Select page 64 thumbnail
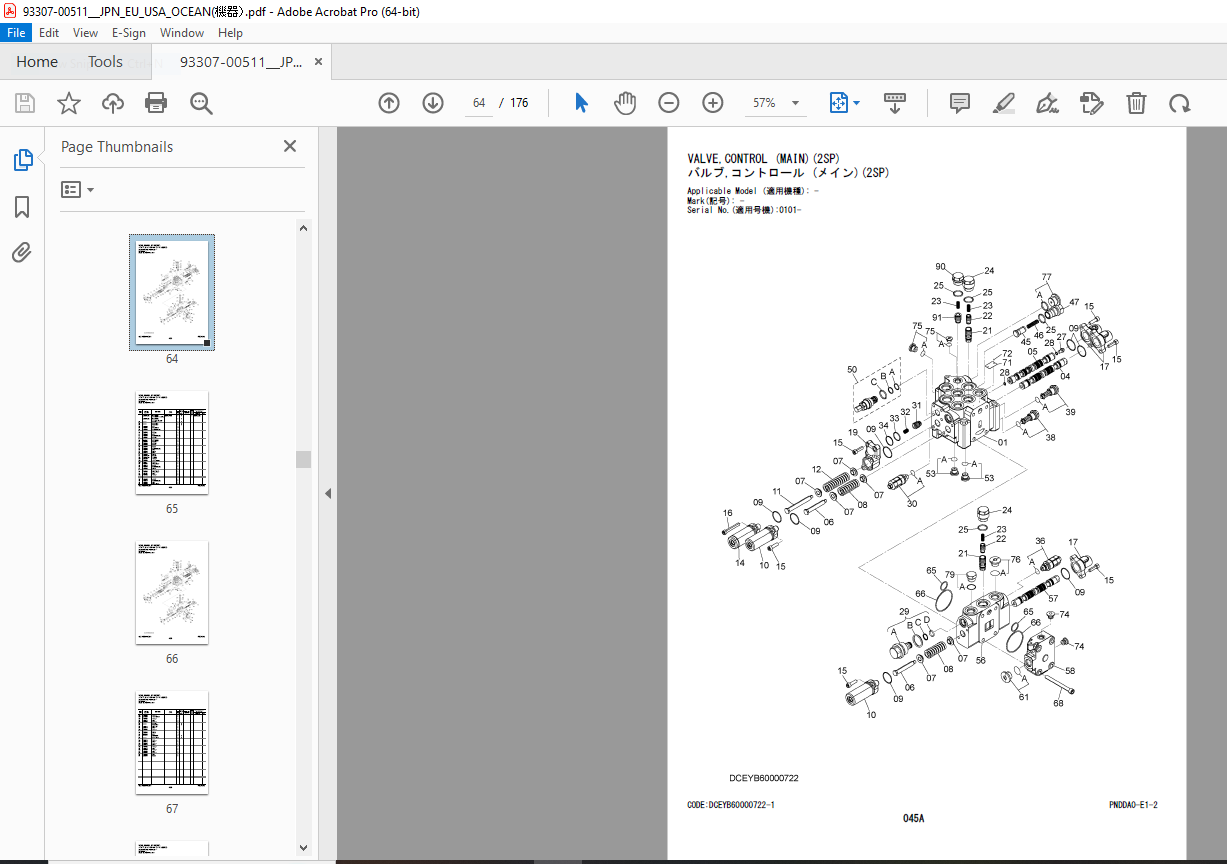 (x=172, y=292)
